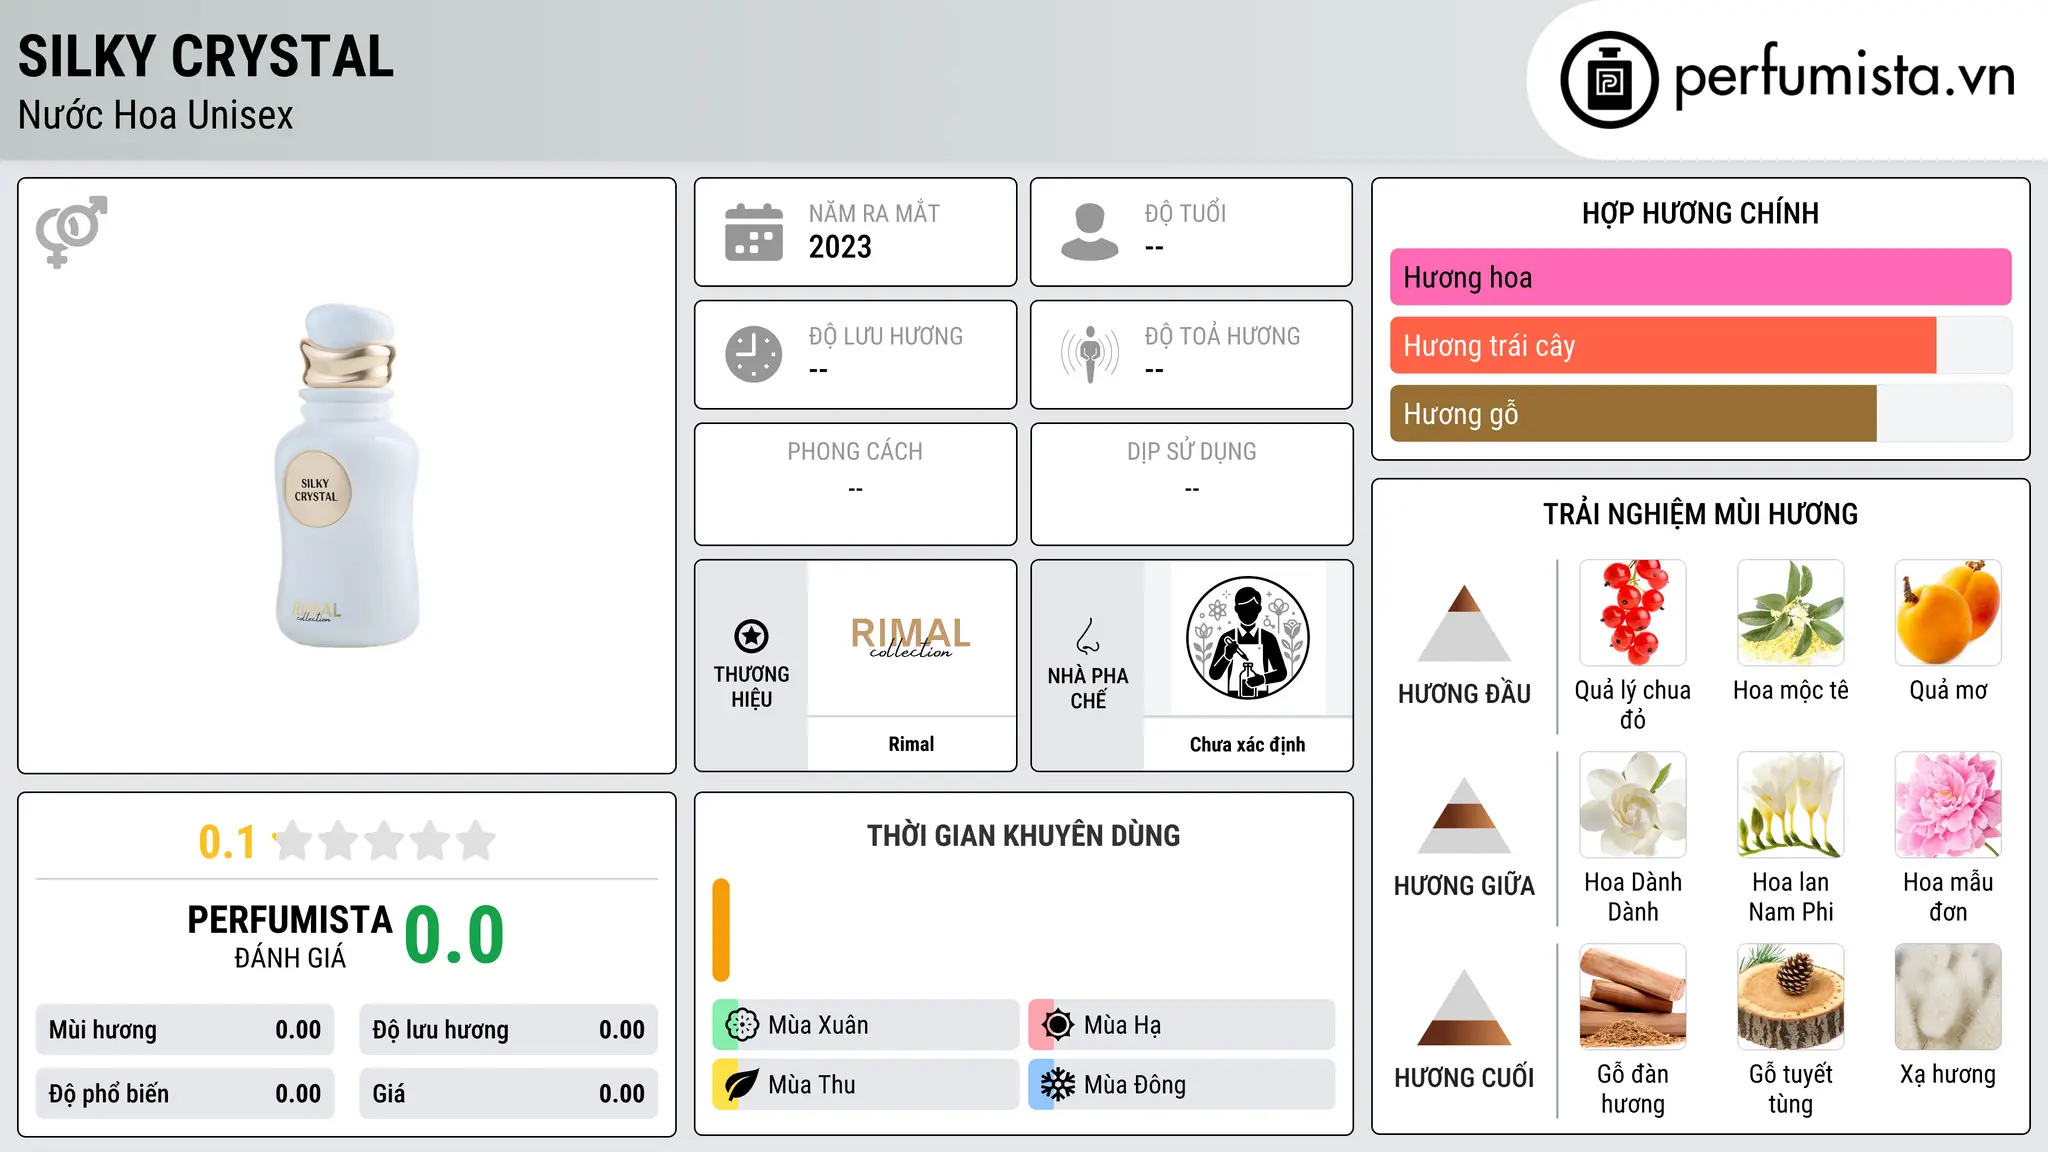Select the brown Hương gỗ accord bar

coord(1633,413)
